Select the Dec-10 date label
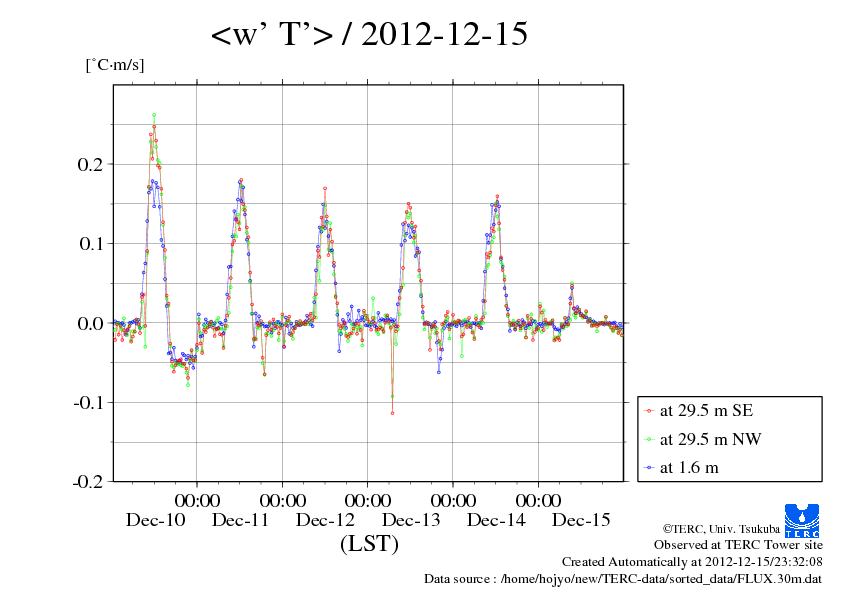 pos(155,520)
